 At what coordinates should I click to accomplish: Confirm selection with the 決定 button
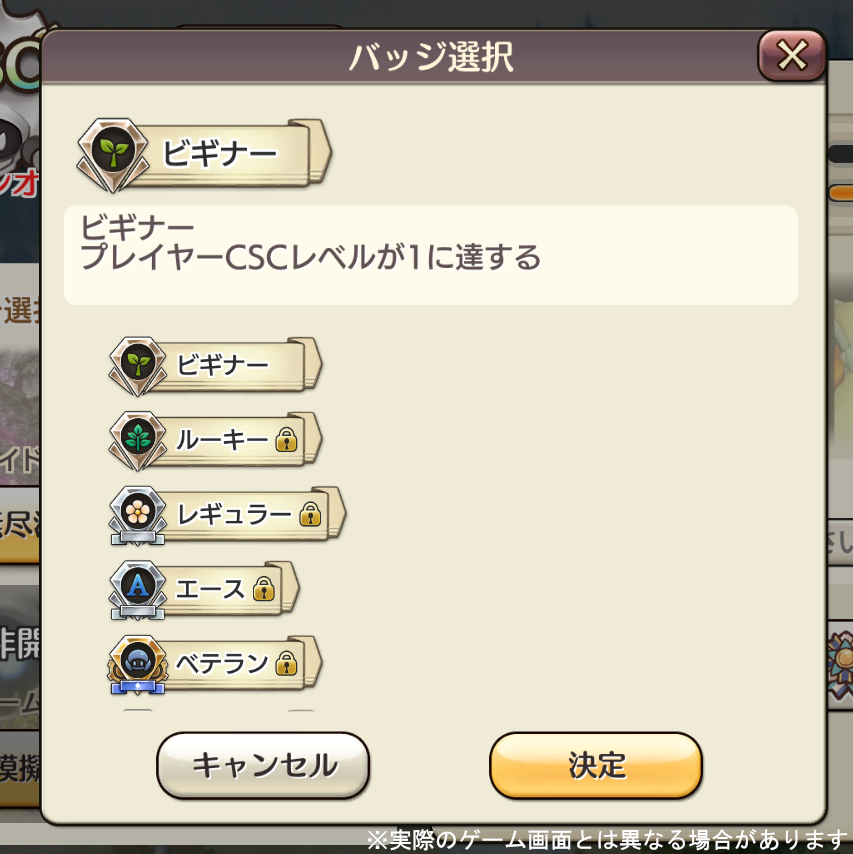pos(596,765)
